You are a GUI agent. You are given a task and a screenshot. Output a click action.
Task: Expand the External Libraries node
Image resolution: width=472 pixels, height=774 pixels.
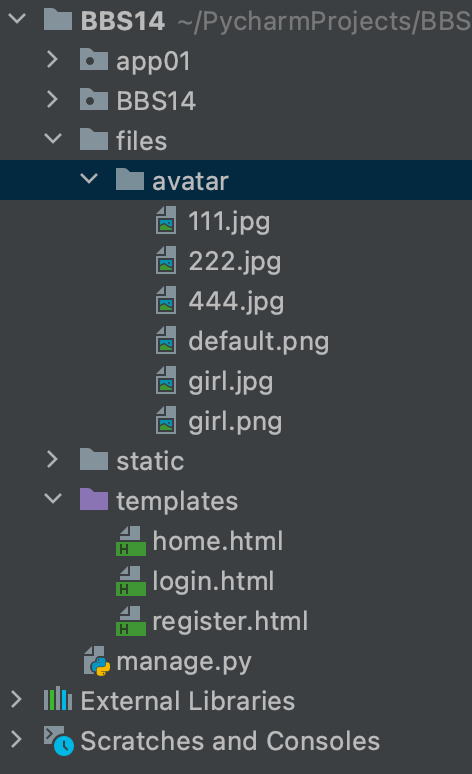click(x=16, y=699)
